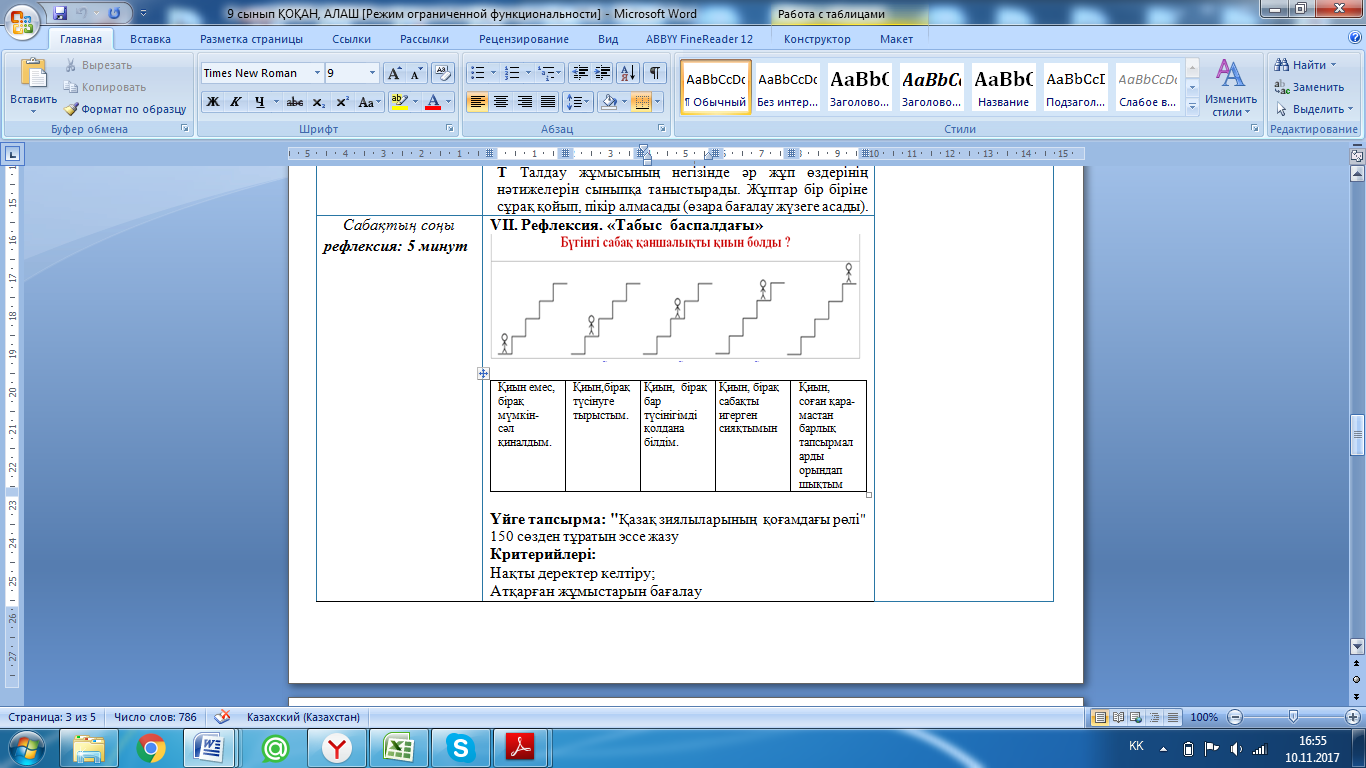Screen dimensions: 1366x768
Task: Click the Redo icon in title bar
Action: coord(114,14)
